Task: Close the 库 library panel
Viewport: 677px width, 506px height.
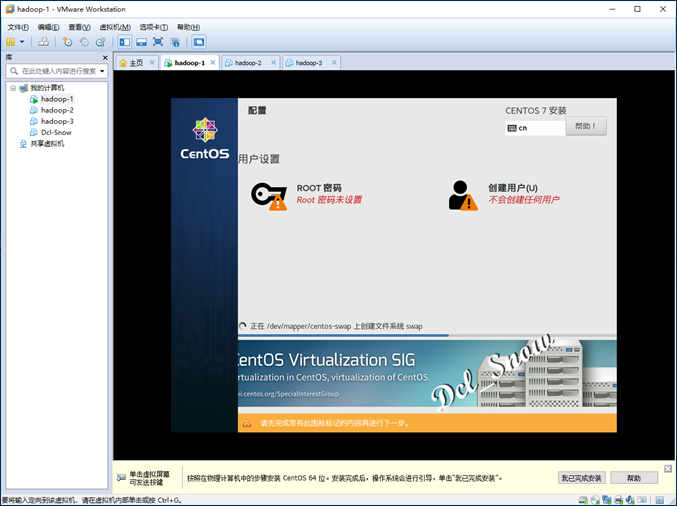Action: coord(105,57)
